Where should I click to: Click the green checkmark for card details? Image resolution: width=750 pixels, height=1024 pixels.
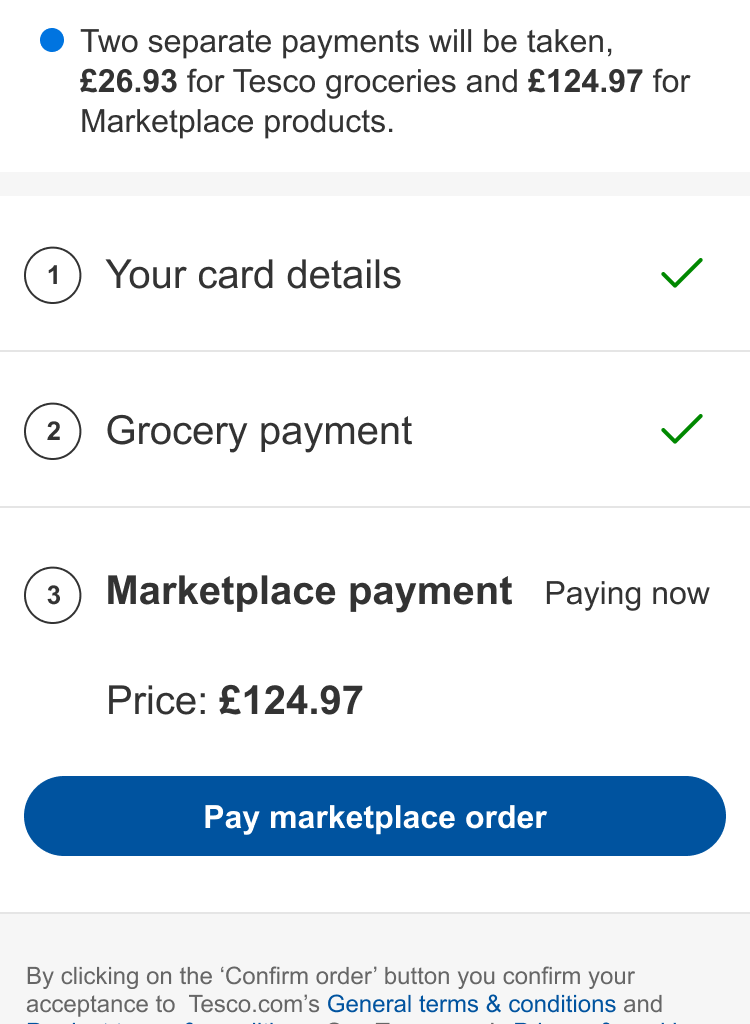coord(682,273)
